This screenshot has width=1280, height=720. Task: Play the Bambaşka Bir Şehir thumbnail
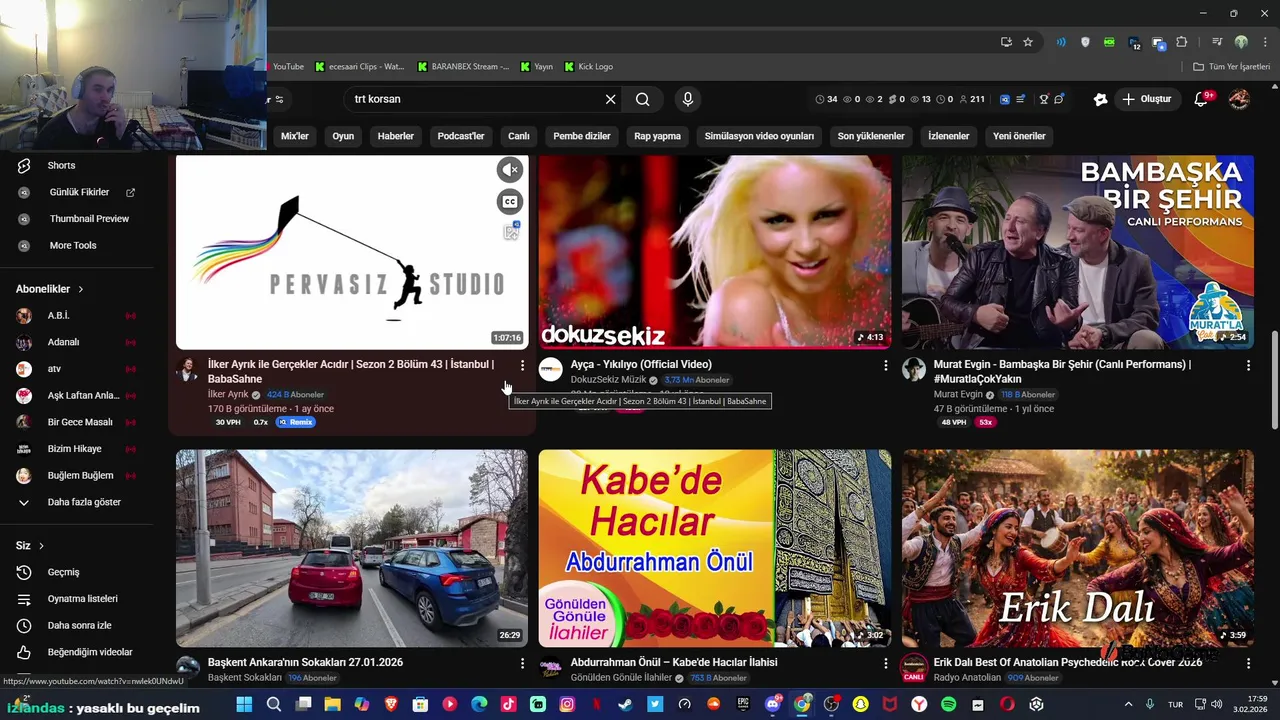click(x=1078, y=252)
